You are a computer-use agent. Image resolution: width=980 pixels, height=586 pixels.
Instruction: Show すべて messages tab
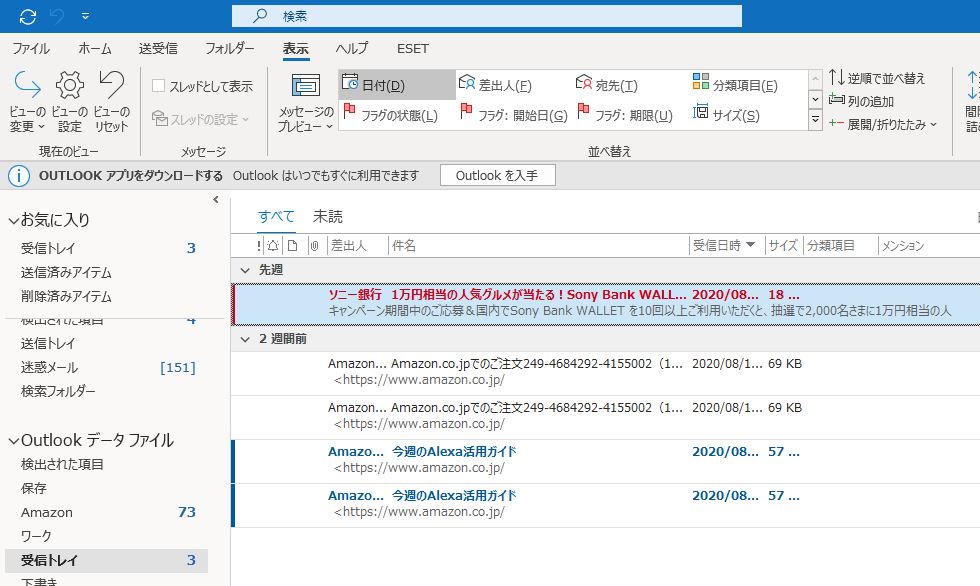tap(276, 217)
